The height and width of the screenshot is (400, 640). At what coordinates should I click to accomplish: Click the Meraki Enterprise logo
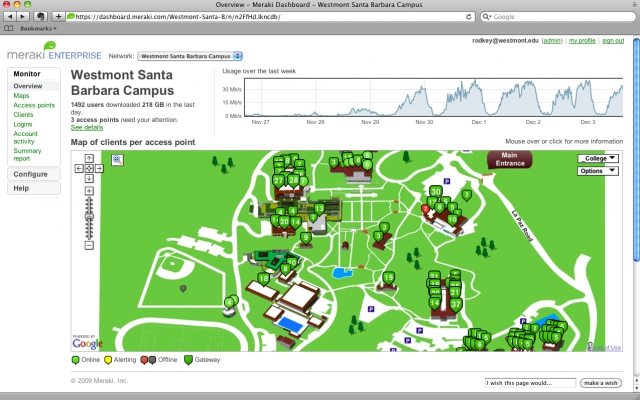click(54, 51)
